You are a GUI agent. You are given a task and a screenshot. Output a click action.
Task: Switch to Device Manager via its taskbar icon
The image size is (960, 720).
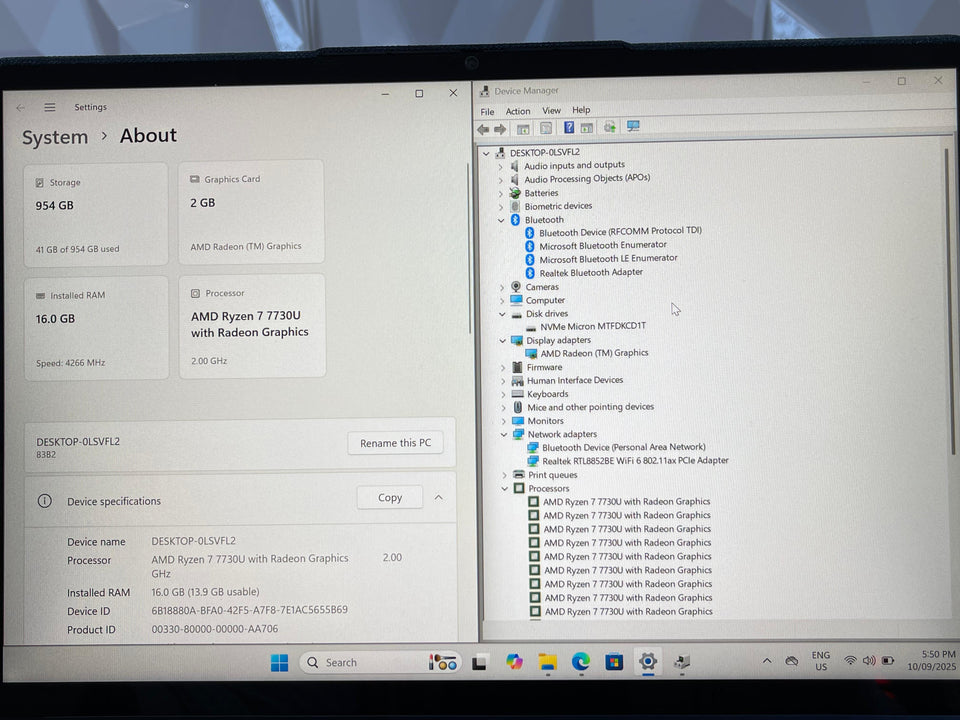coord(681,661)
